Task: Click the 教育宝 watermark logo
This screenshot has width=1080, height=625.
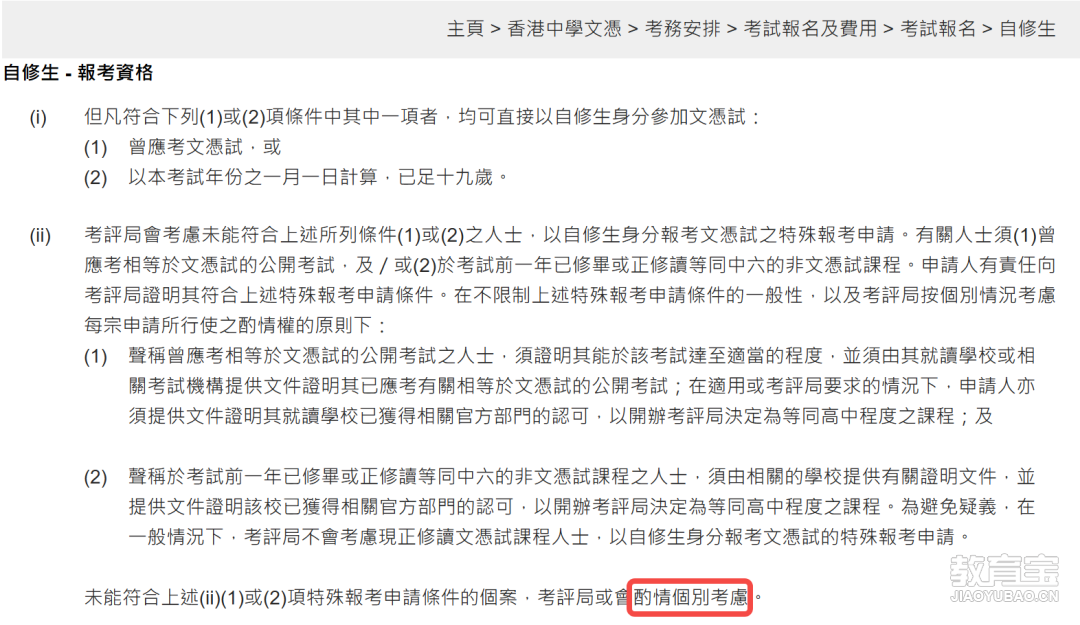Action: (1004, 571)
